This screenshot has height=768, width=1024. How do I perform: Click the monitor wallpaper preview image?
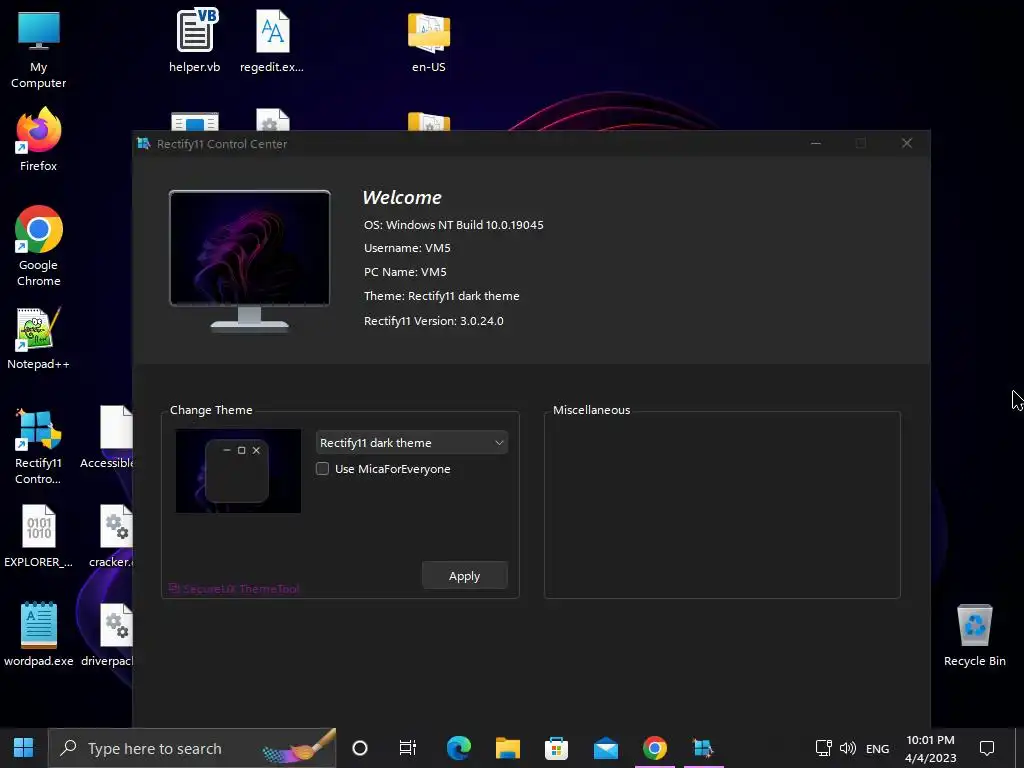pyautogui.click(x=249, y=248)
